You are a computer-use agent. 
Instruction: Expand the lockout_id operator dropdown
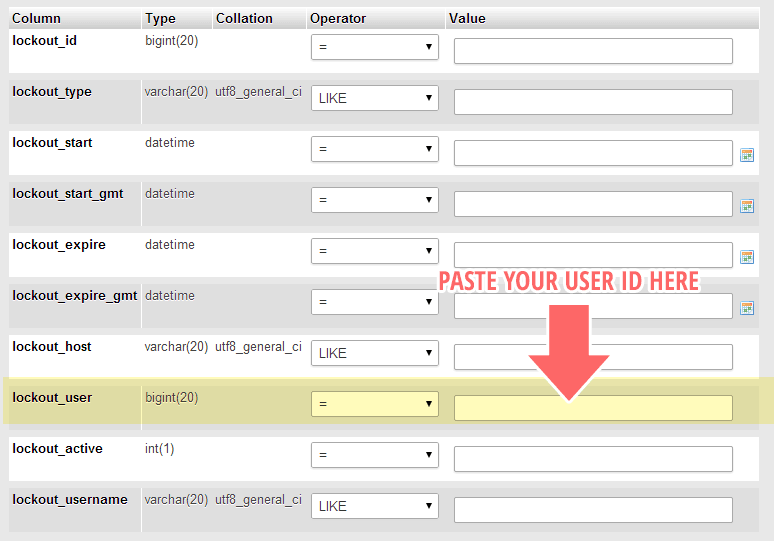374,47
